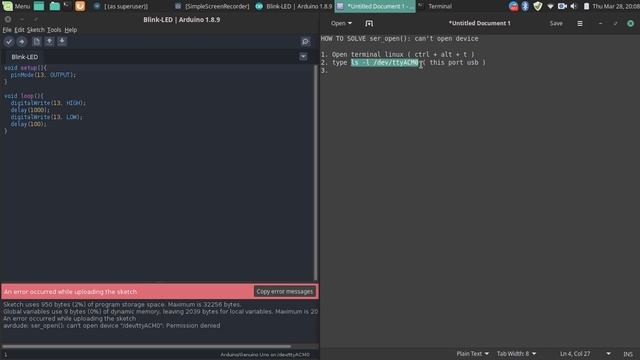Click the highlighted ls -l /dev/ttyACM0 text
640x360 pixels.
pyautogui.click(x=385, y=62)
